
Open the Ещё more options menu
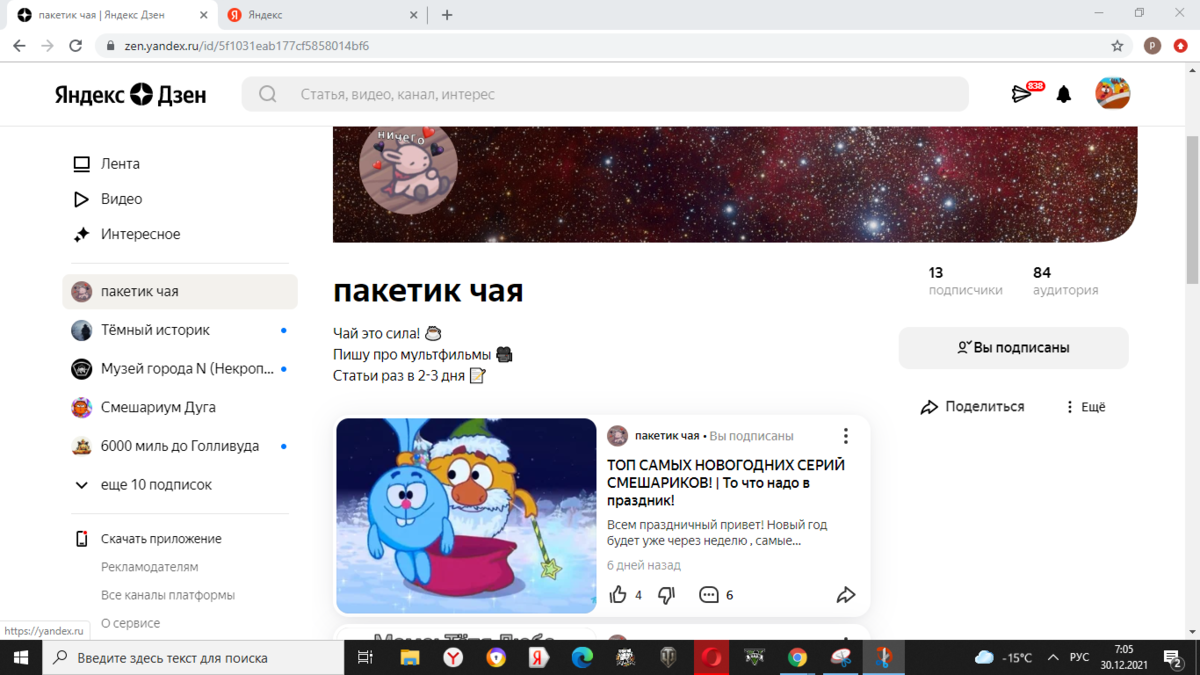point(1085,407)
